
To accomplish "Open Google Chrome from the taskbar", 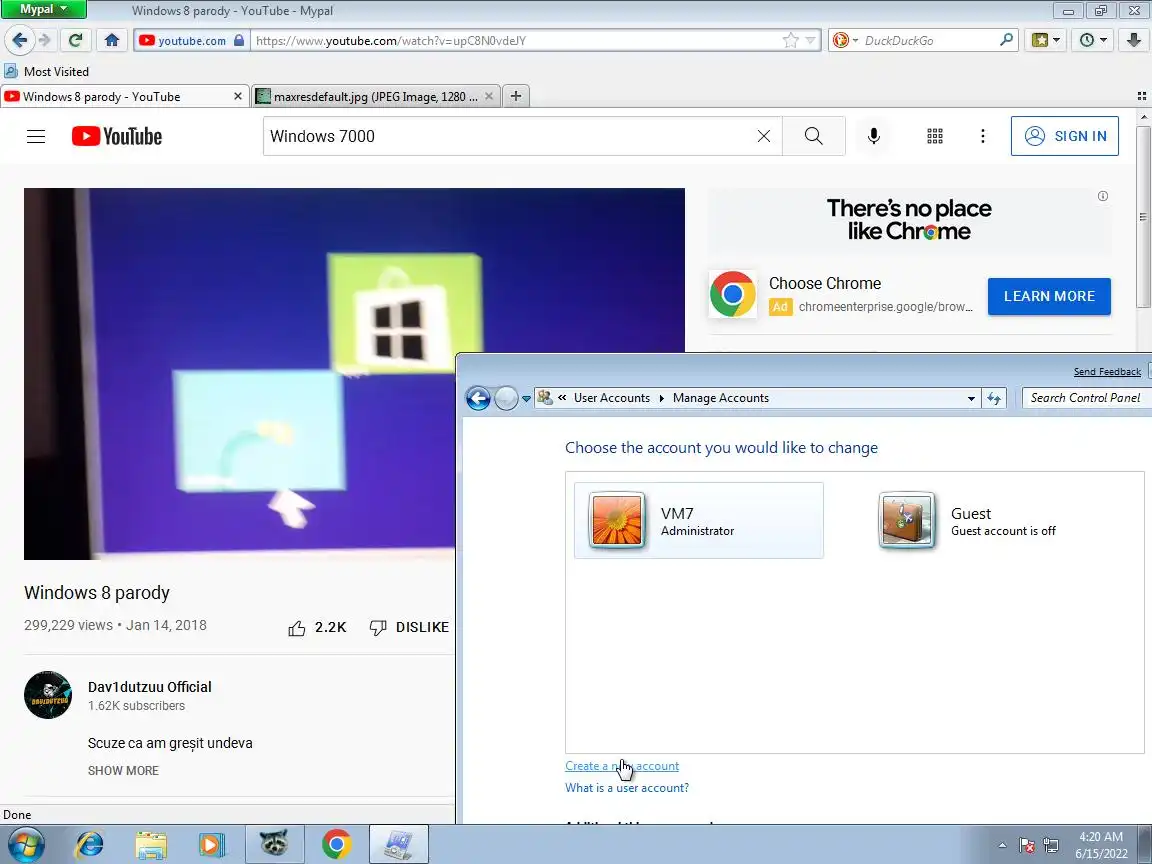I will tap(336, 844).
